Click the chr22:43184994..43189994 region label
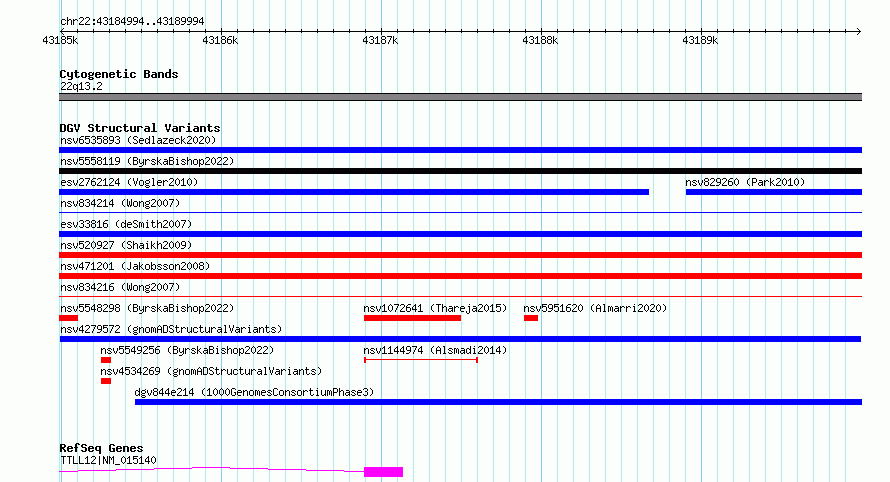This screenshot has width=890, height=482. click(132, 21)
